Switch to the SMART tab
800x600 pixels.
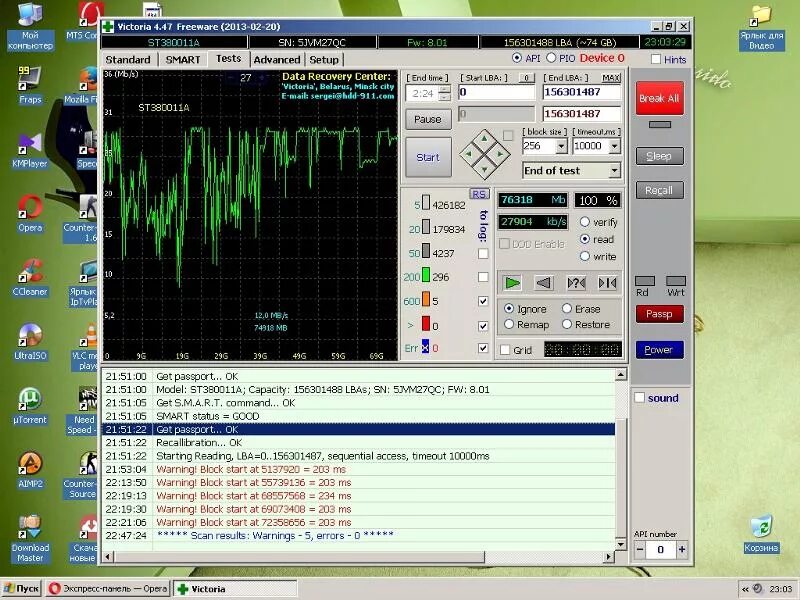point(183,60)
